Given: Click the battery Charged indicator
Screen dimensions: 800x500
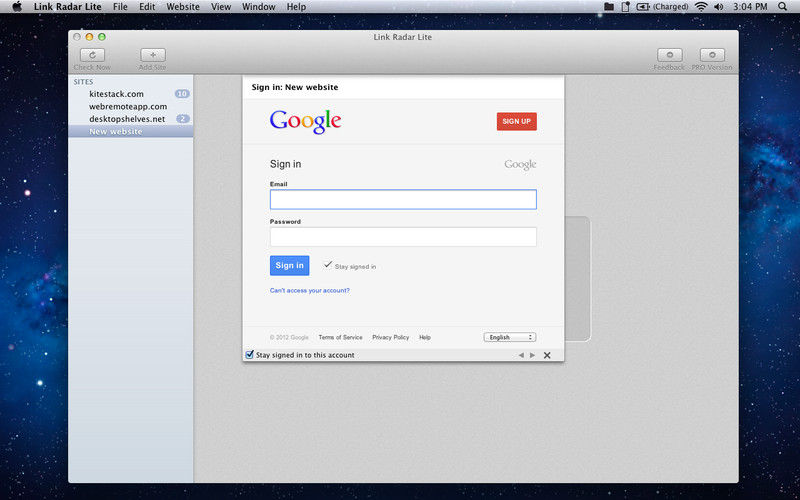Looking at the screenshot, I should point(662,7).
